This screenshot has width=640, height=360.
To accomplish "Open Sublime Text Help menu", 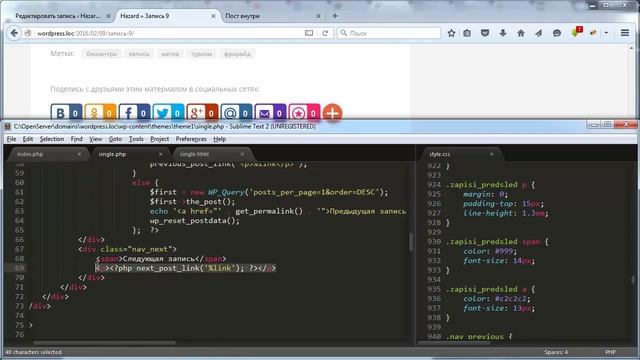I will coord(220,139).
